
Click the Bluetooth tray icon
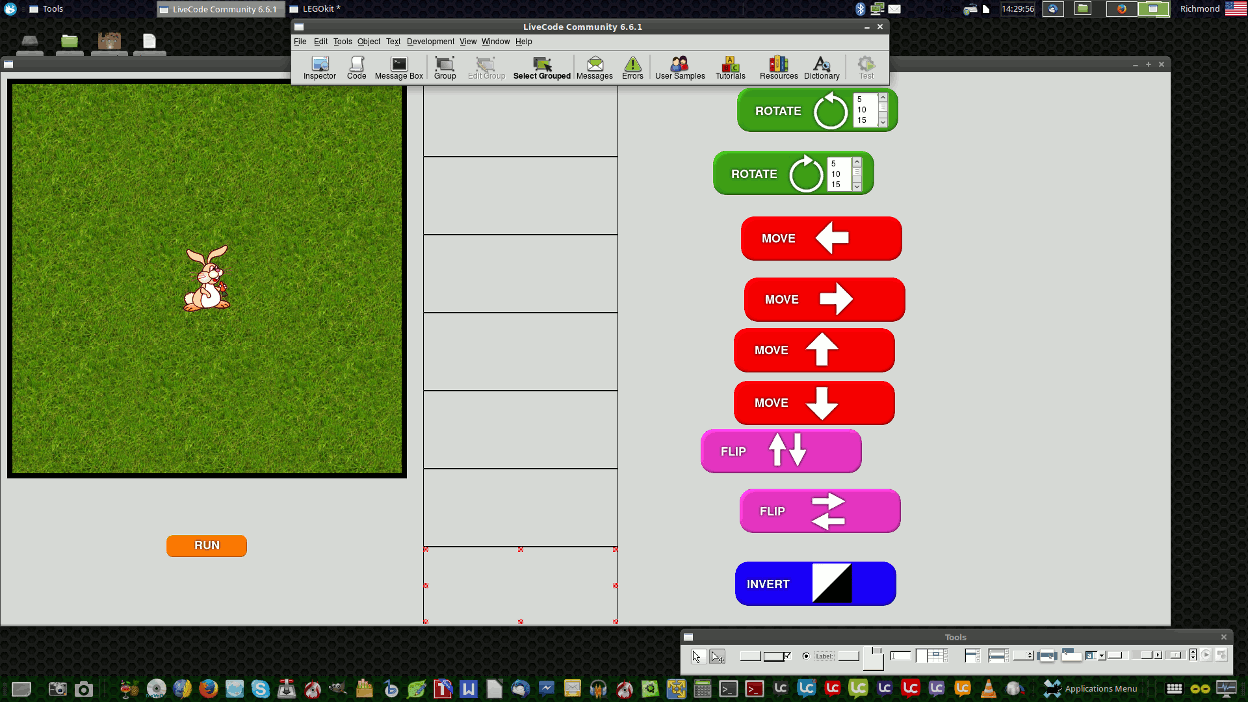pos(859,8)
